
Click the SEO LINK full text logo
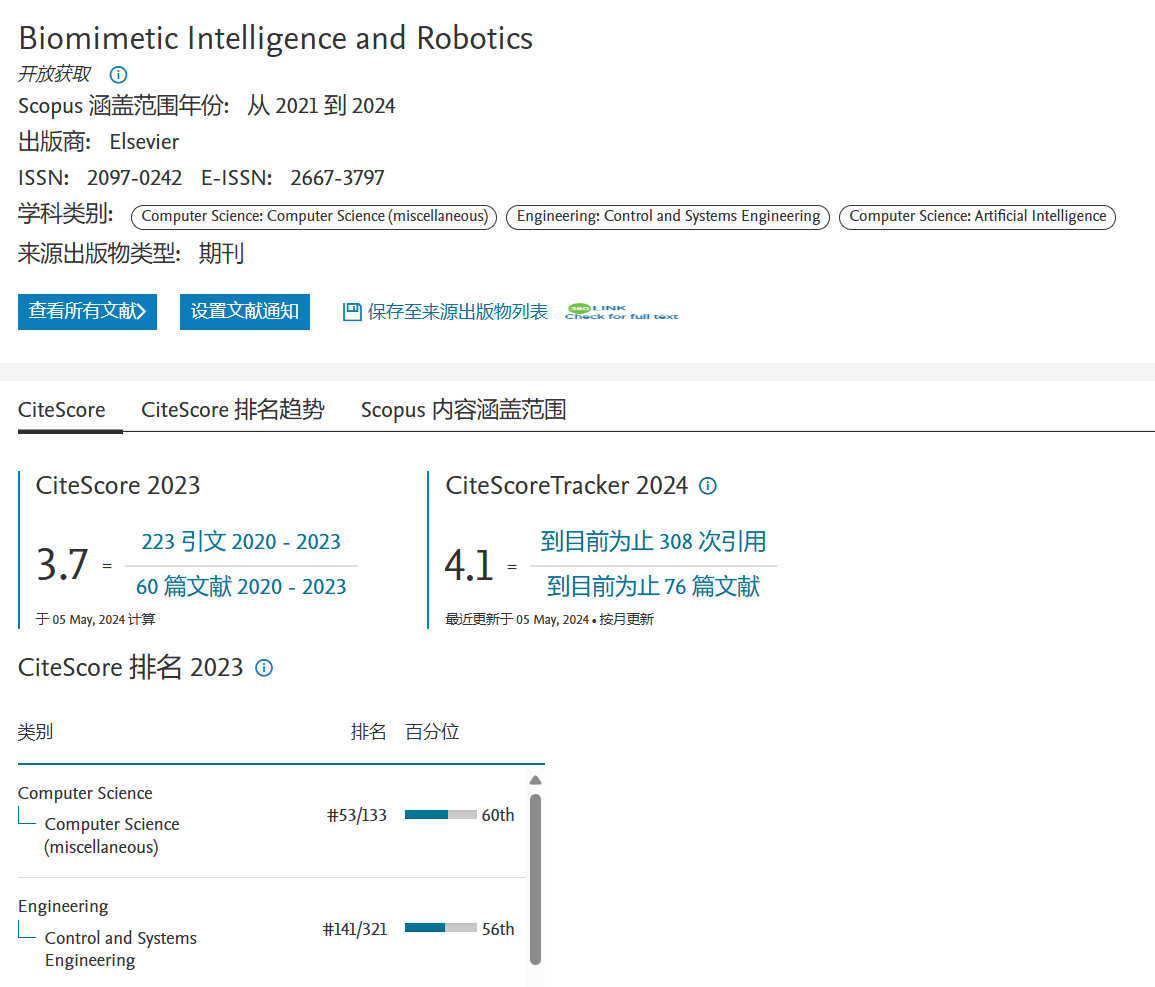point(620,312)
